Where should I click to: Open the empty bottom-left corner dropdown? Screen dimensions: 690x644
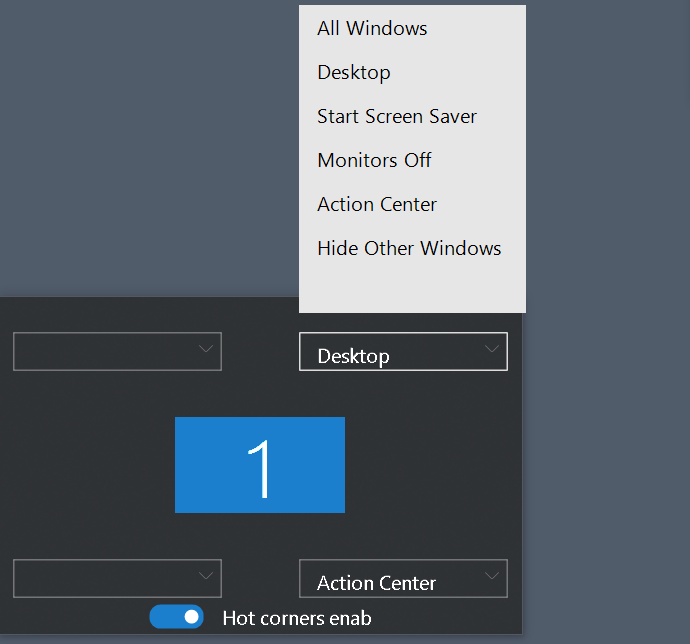[x=117, y=578]
